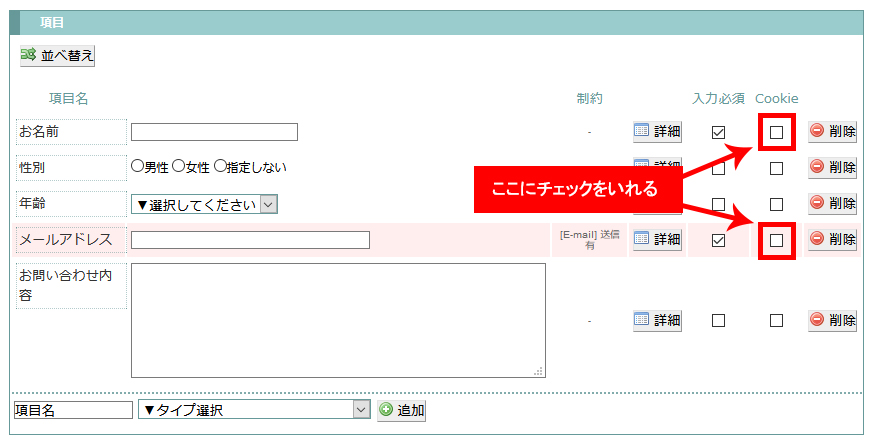
Task: Click the 年齢 item label
Action: tap(72, 204)
